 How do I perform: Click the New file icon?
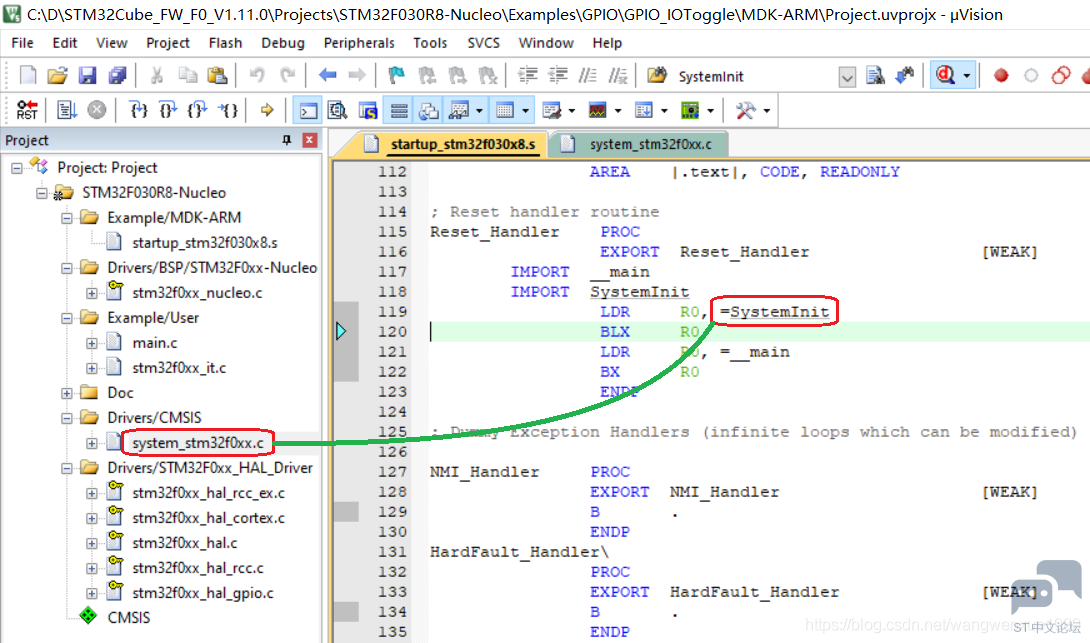(28, 75)
